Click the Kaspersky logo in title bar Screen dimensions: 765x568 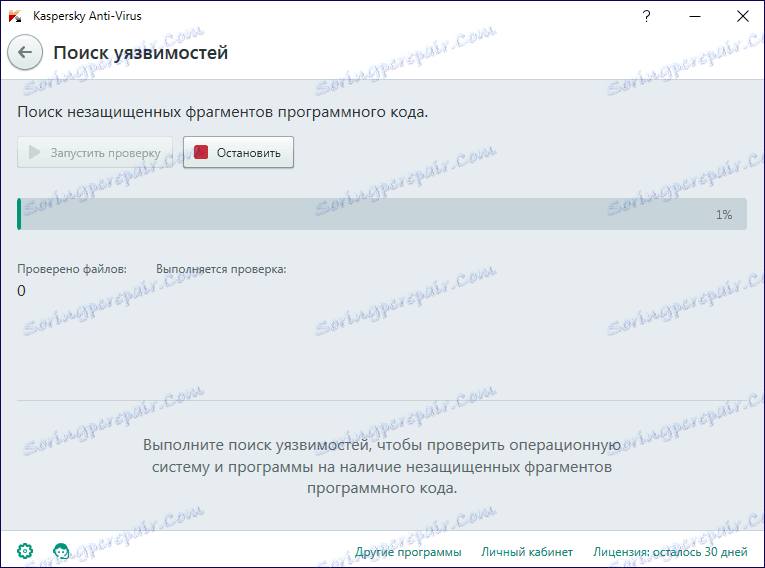(15, 16)
